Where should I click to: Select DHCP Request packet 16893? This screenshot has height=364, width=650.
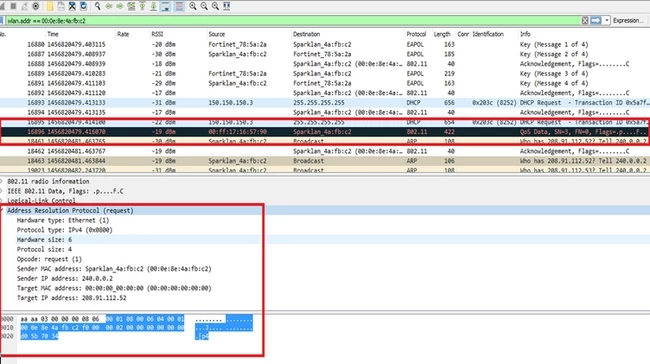click(325, 102)
